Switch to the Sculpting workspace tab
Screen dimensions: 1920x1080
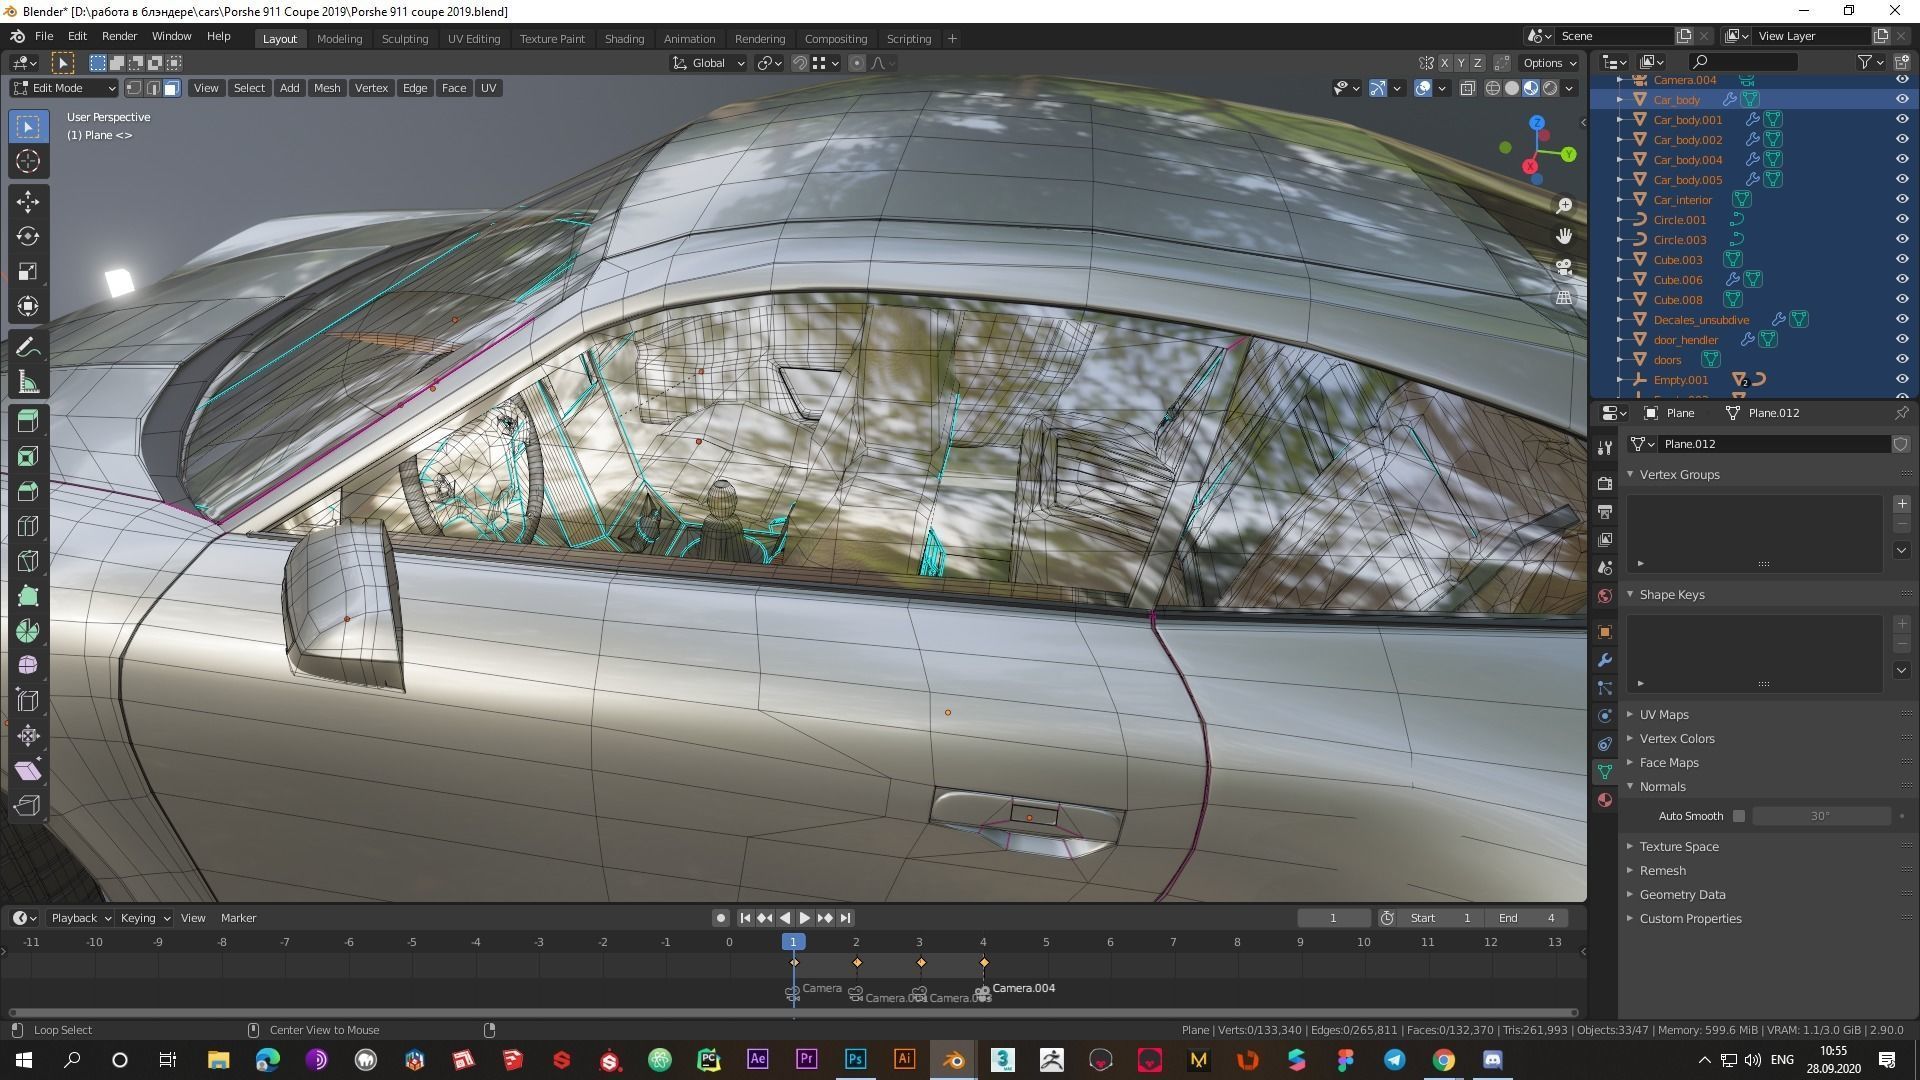(405, 38)
